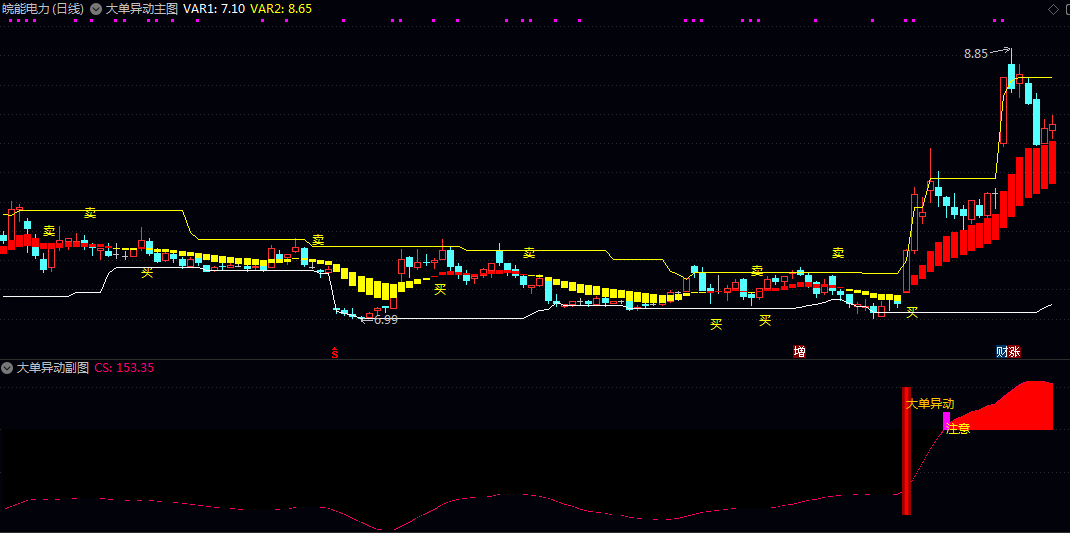Click the 8.85 high price annotation

pos(975,54)
